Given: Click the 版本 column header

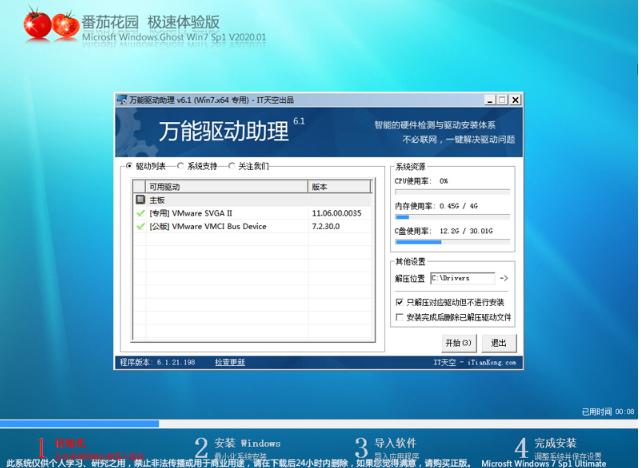Looking at the screenshot, I should 339,187.
